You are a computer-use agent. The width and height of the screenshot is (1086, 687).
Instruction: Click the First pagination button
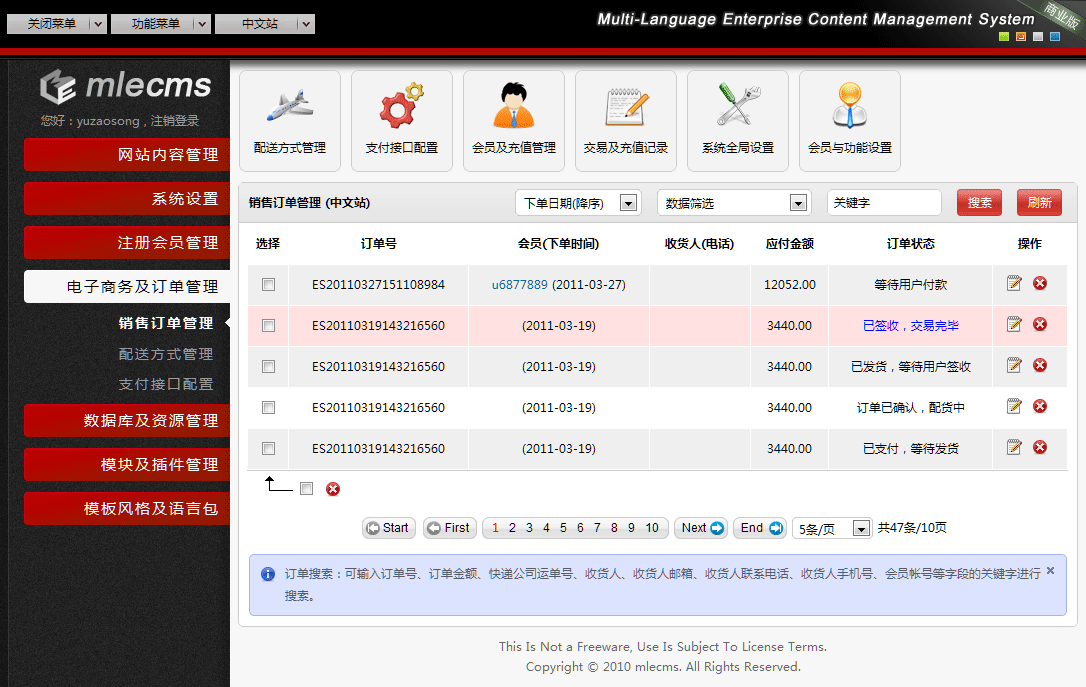tap(449, 528)
